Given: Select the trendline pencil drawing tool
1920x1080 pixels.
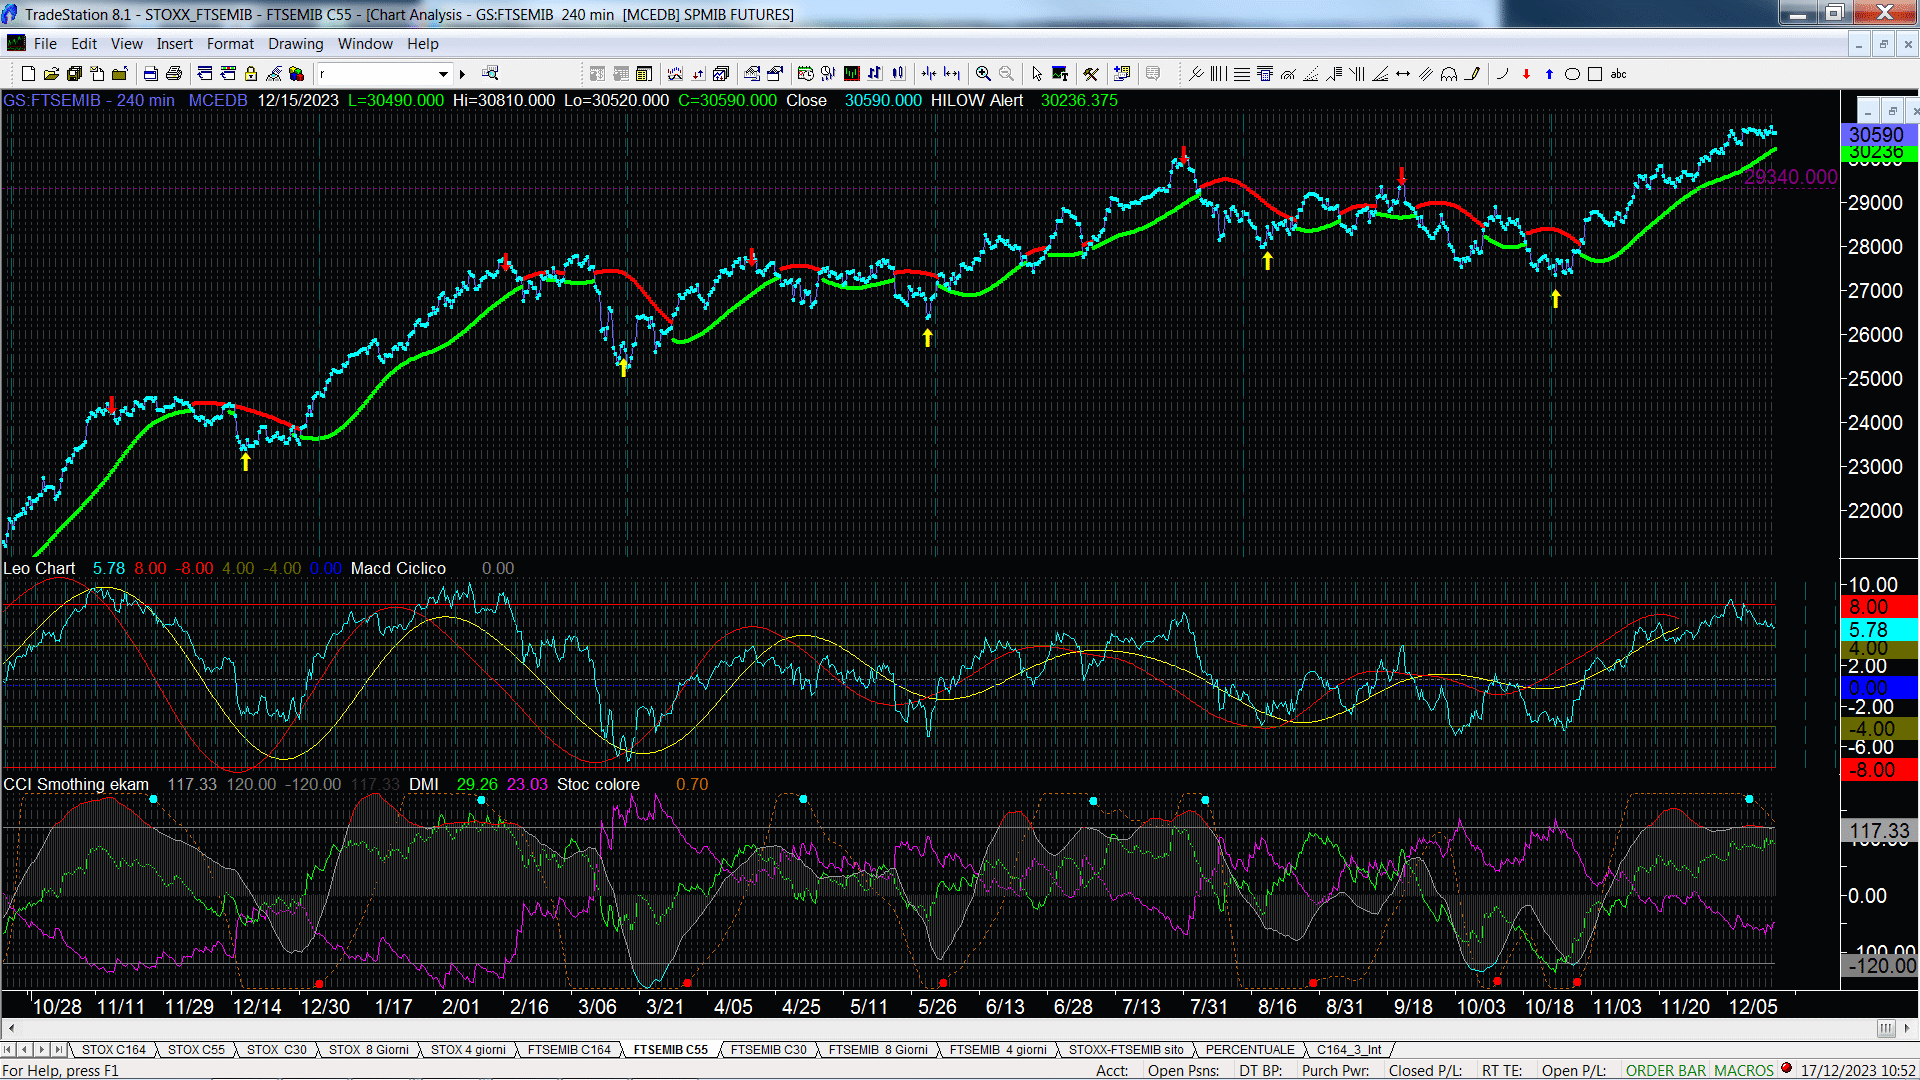Looking at the screenshot, I should [1472, 74].
